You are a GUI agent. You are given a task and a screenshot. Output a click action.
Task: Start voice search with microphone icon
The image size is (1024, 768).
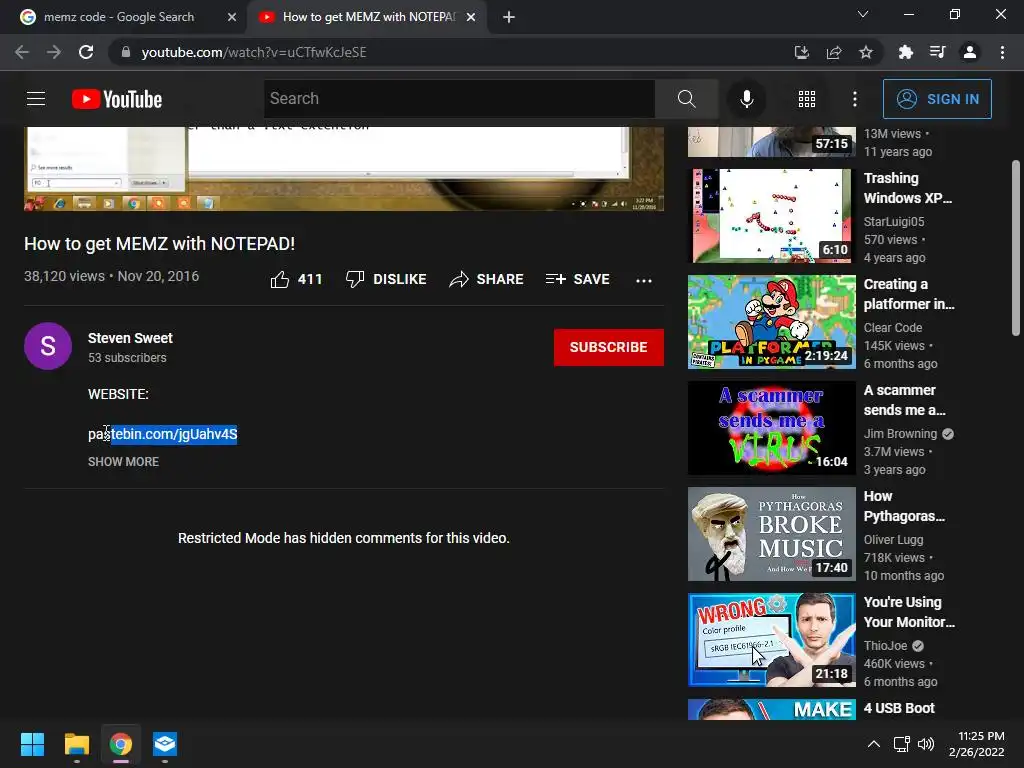(x=746, y=99)
